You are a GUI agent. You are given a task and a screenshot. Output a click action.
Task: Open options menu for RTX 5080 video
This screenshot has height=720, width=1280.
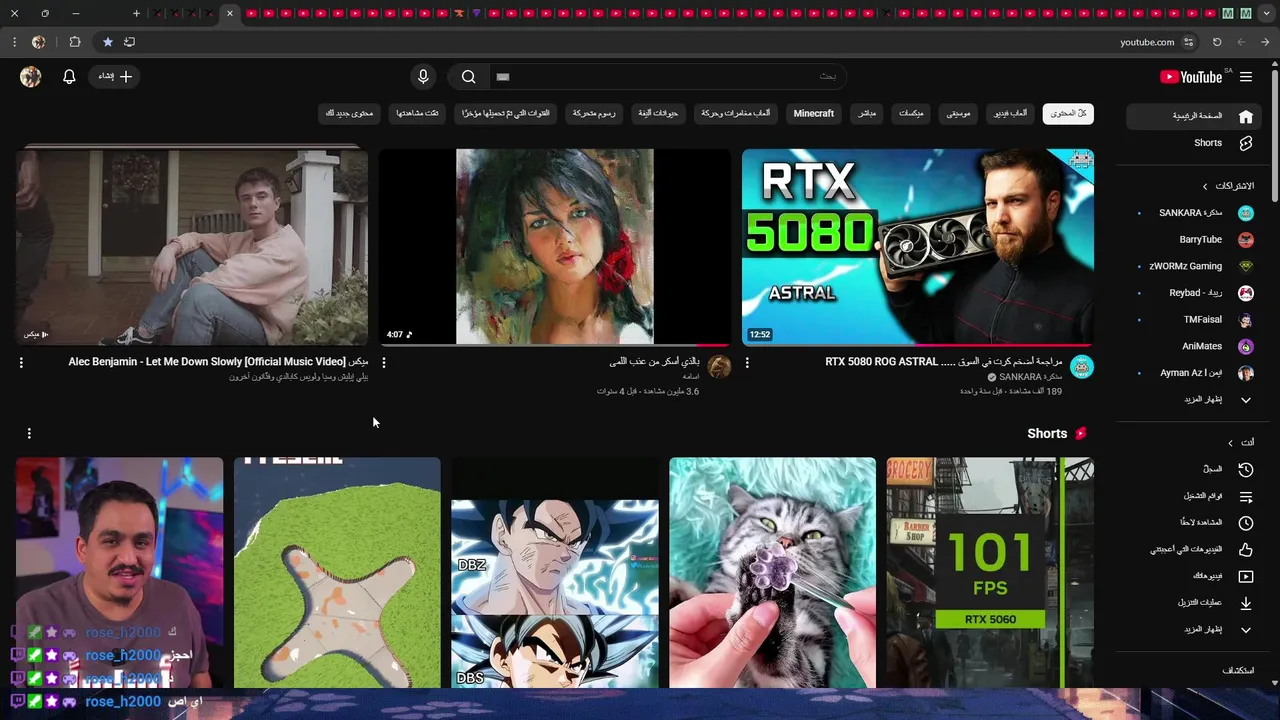[747, 363]
